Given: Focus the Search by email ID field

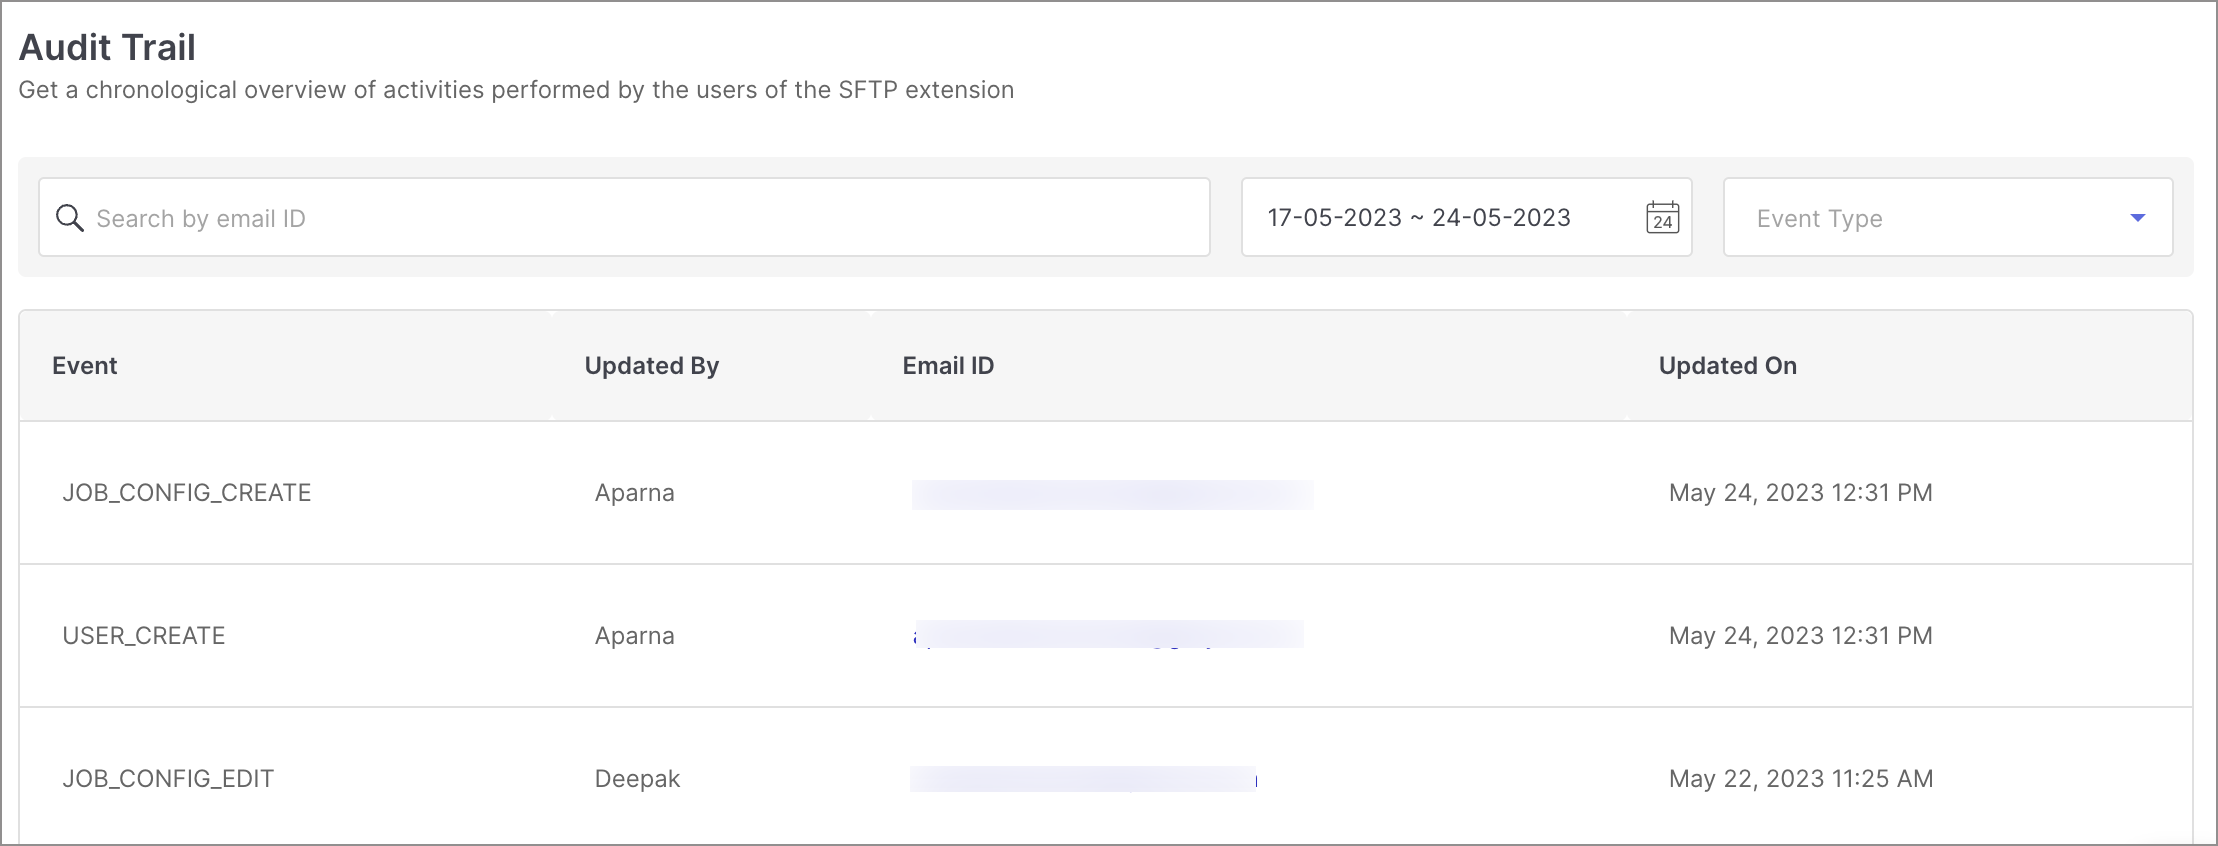Looking at the screenshot, I should (624, 217).
